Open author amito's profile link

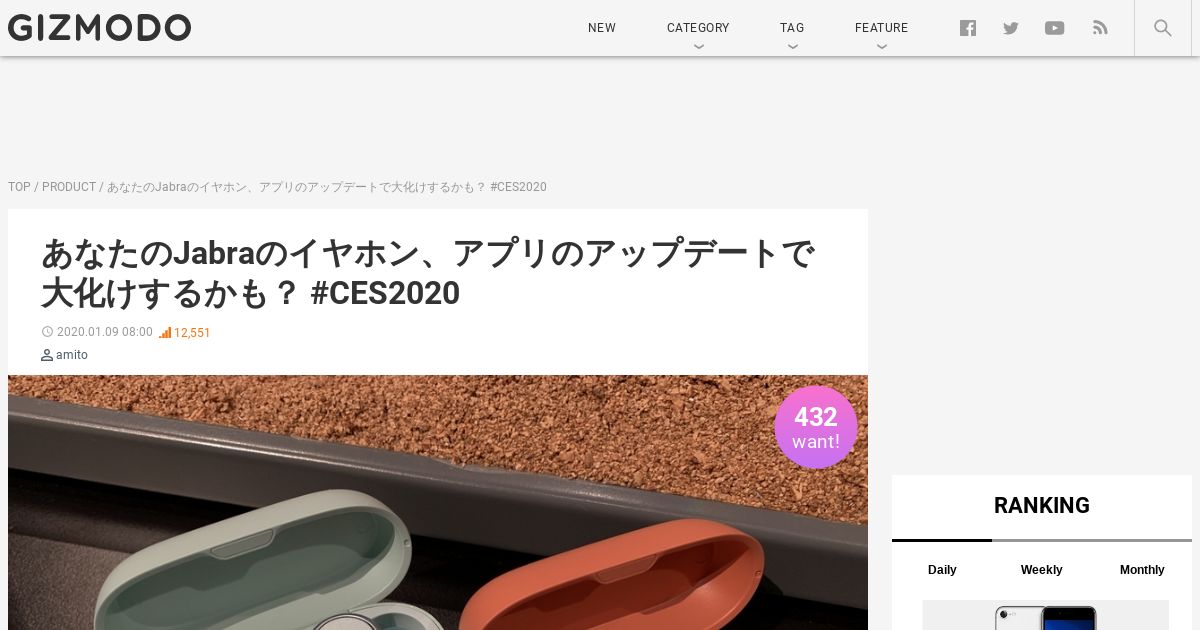tap(72, 355)
